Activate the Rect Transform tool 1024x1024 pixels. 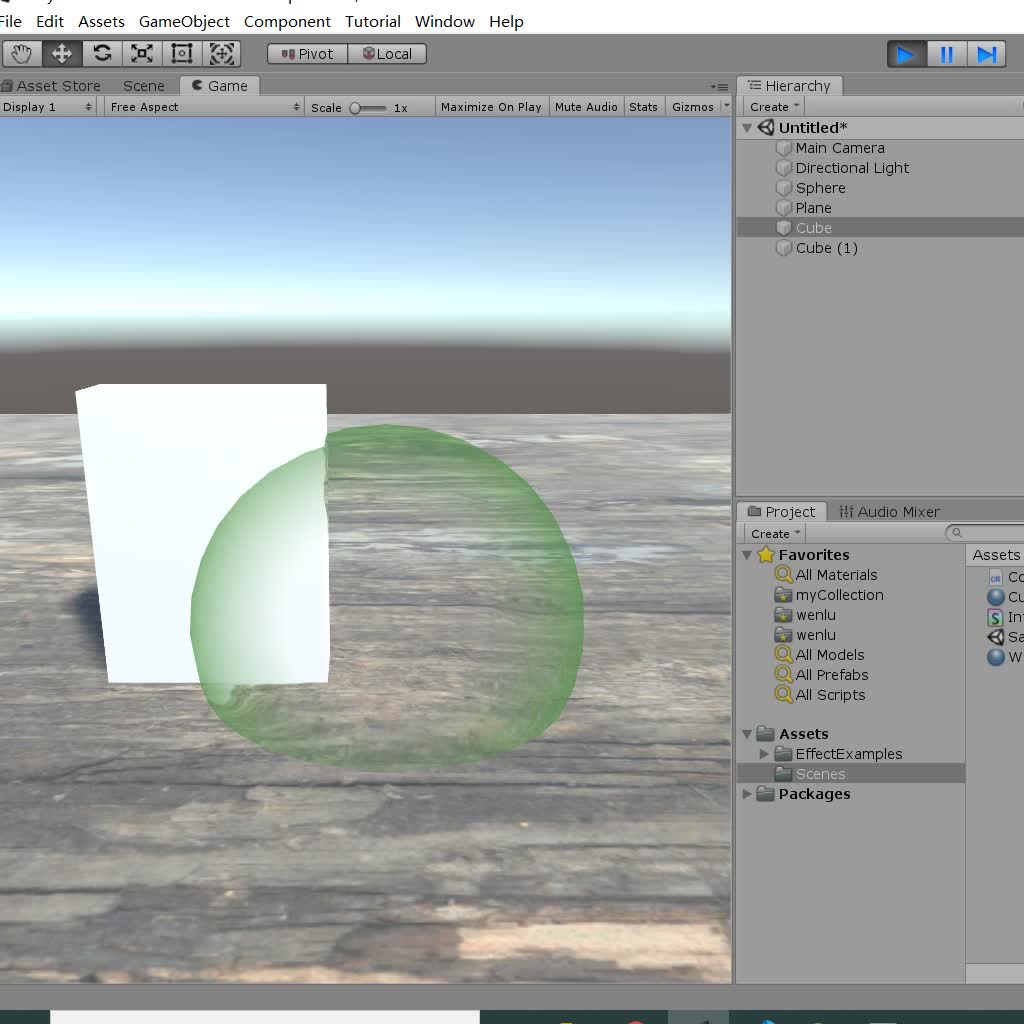click(x=181, y=54)
